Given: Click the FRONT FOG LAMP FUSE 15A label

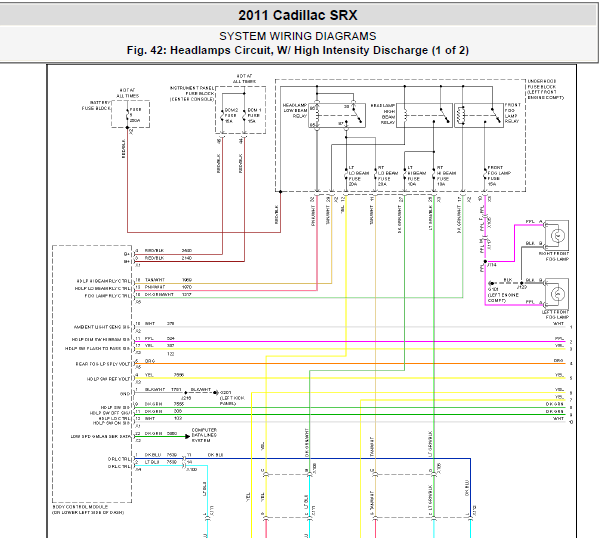Looking at the screenshot, I should [x=499, y=176].
